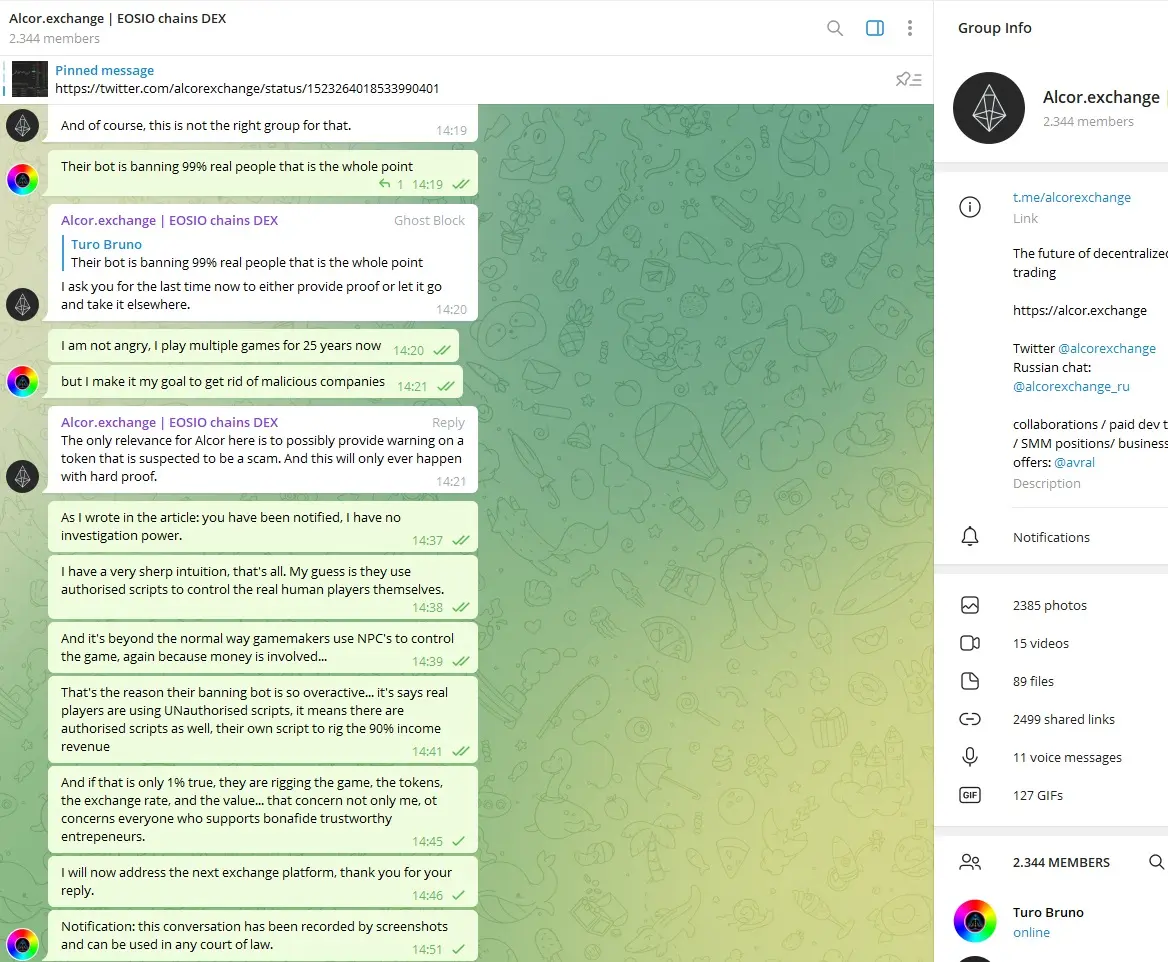Open the pinned messages list icon
The width and height of the screenshot is (1168, 962).
point(909,79)
